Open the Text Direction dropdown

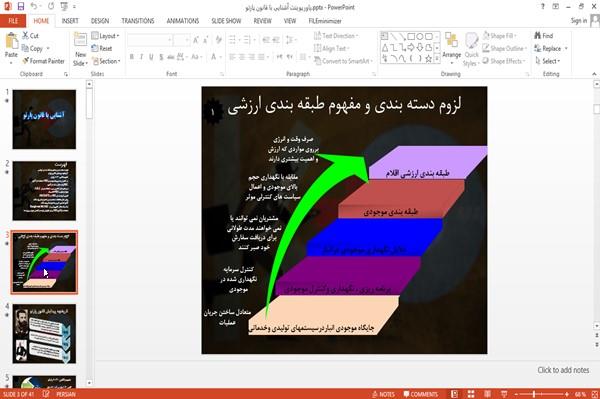pyautogui.click(x=336, y=36)
